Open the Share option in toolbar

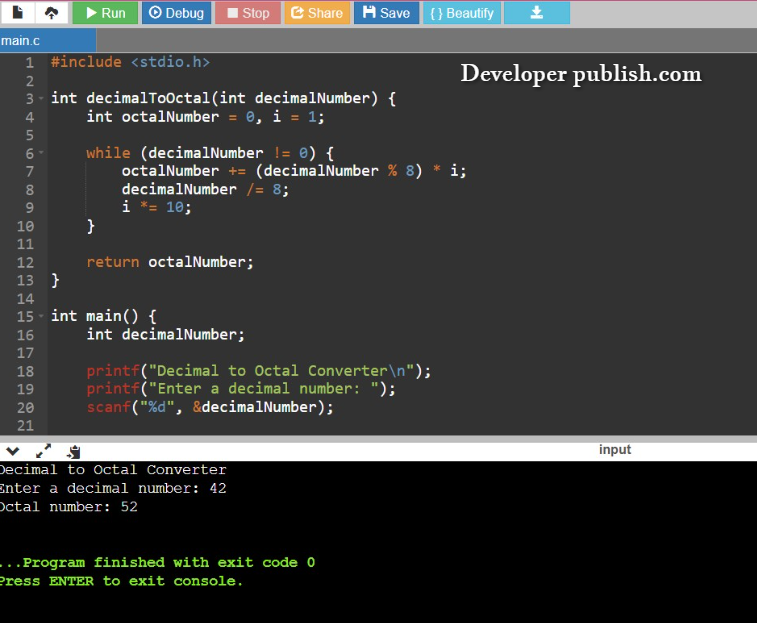(316, 13)
